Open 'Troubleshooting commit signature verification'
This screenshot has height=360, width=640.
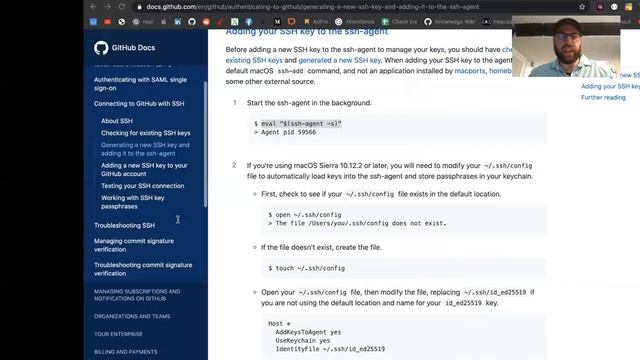143,269
